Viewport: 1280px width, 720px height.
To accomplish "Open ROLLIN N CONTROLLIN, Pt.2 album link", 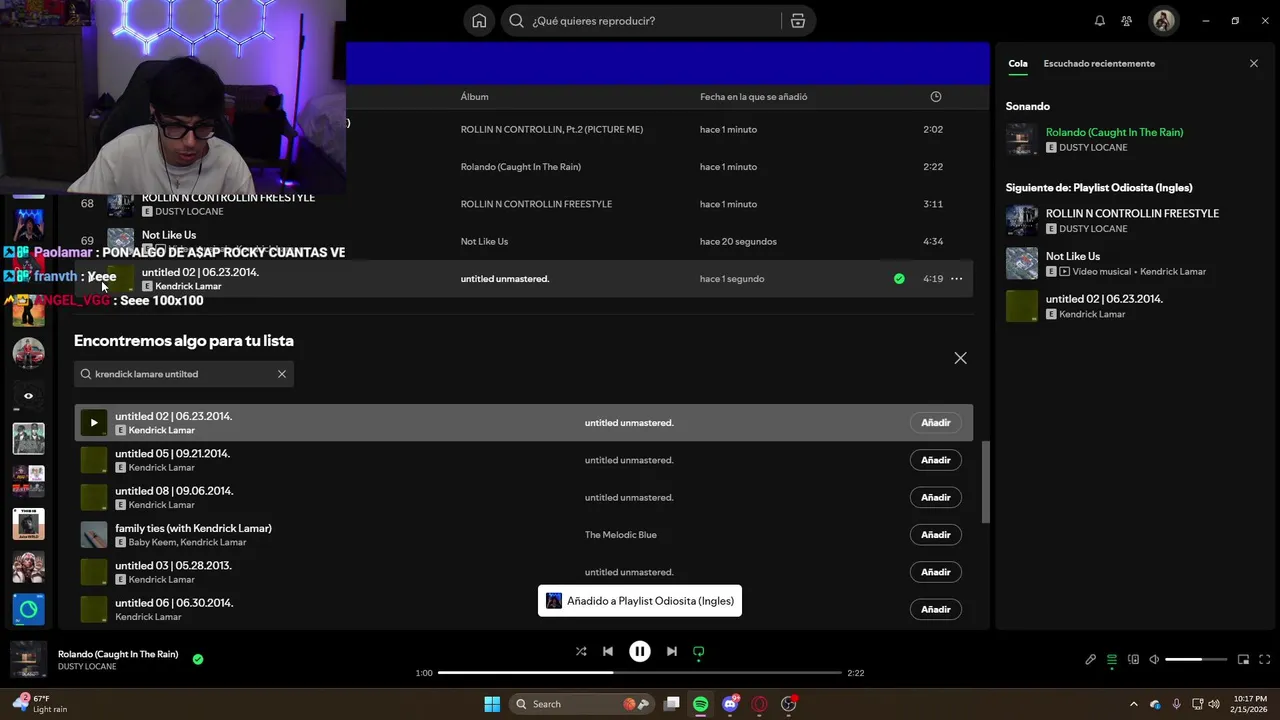I will click(x=551, y=130).
